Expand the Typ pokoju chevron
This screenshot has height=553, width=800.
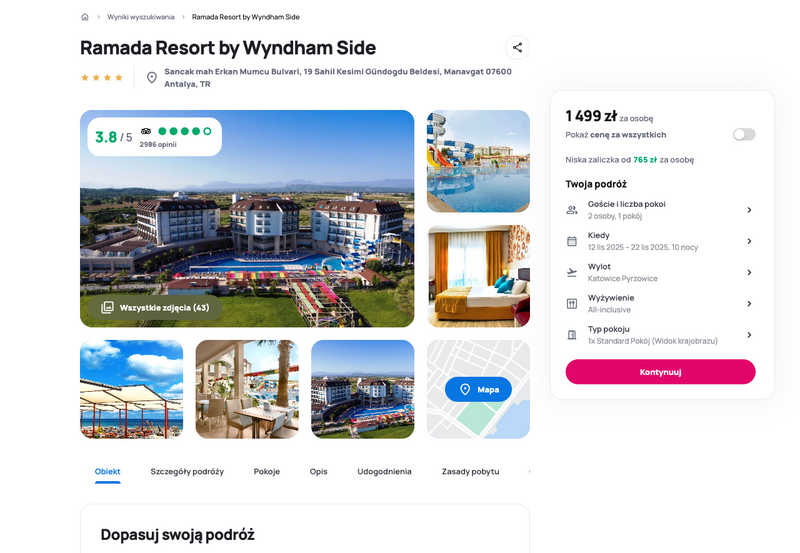coord(749,335)
